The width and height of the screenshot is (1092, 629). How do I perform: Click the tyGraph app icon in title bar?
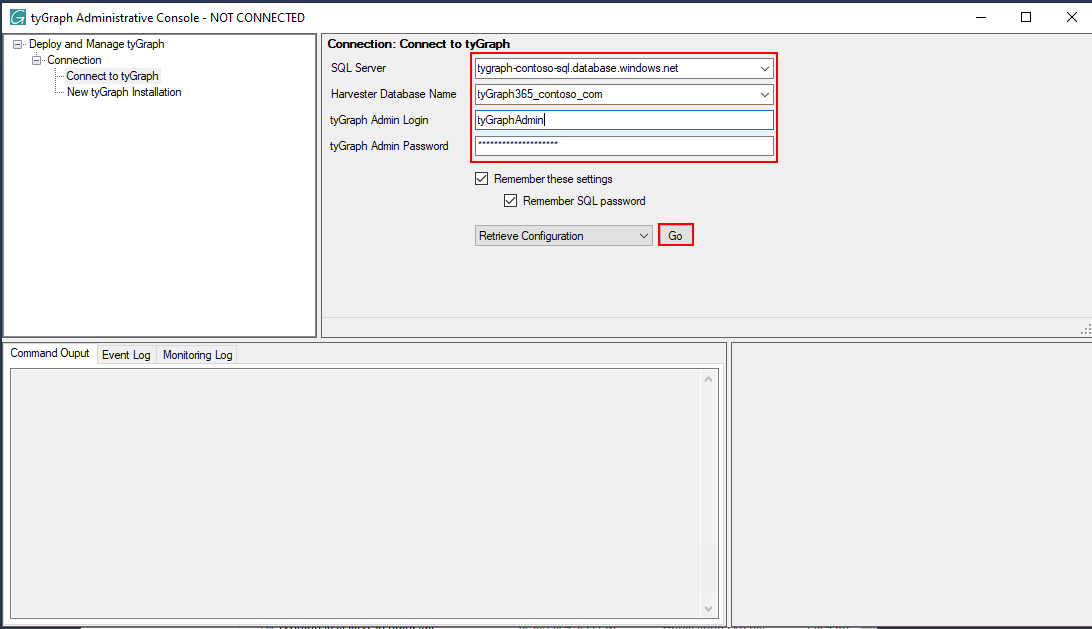pos(17,17)
